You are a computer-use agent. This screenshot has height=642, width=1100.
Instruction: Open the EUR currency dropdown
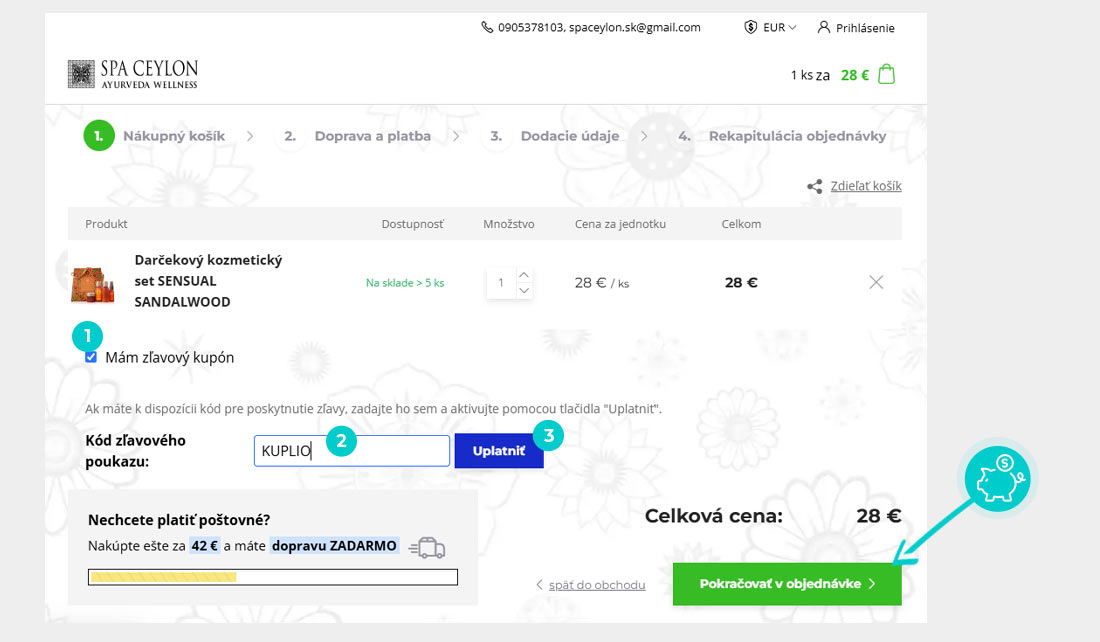(779, 27)
